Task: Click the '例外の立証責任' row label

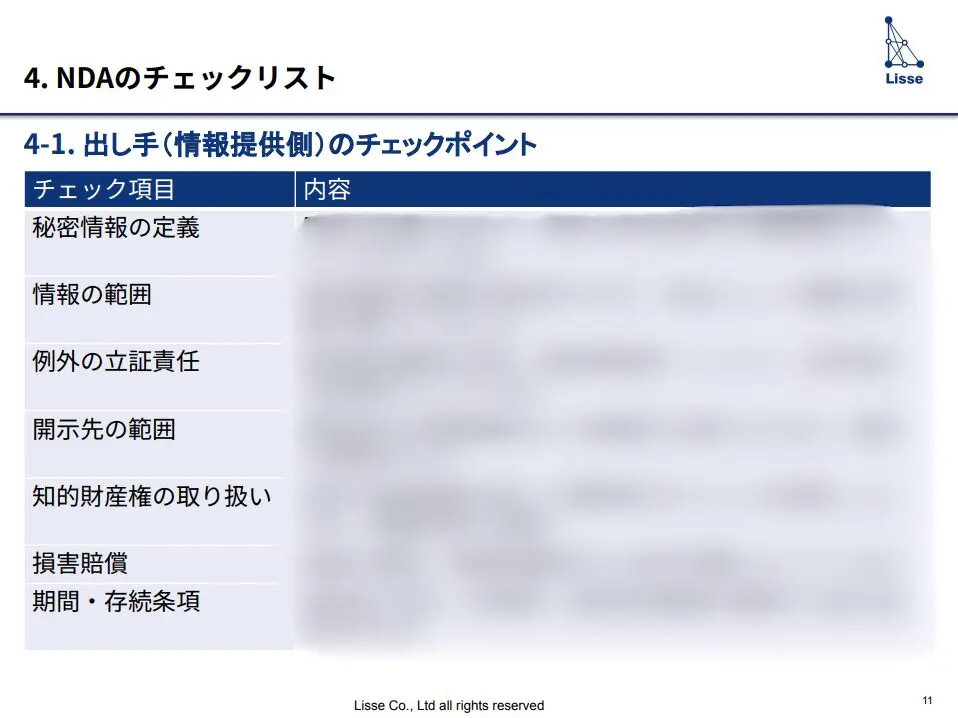Action: (x=116, y=362)
